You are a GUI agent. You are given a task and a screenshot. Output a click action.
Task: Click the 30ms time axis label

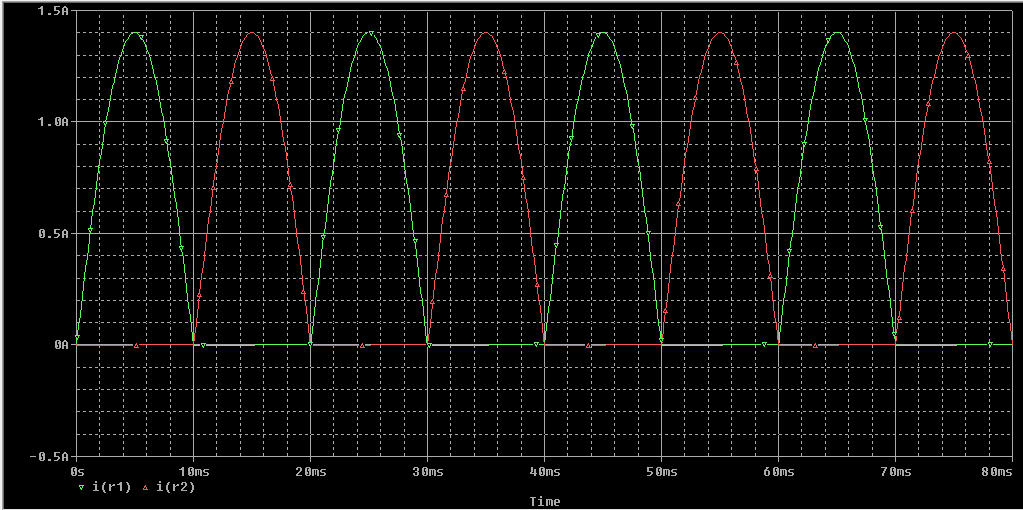428,469
